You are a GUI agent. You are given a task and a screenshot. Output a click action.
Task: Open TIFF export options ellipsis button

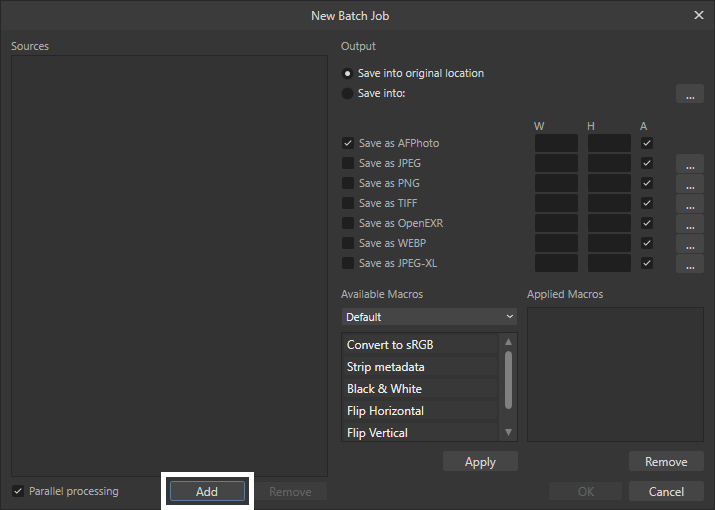pos(689,203)
